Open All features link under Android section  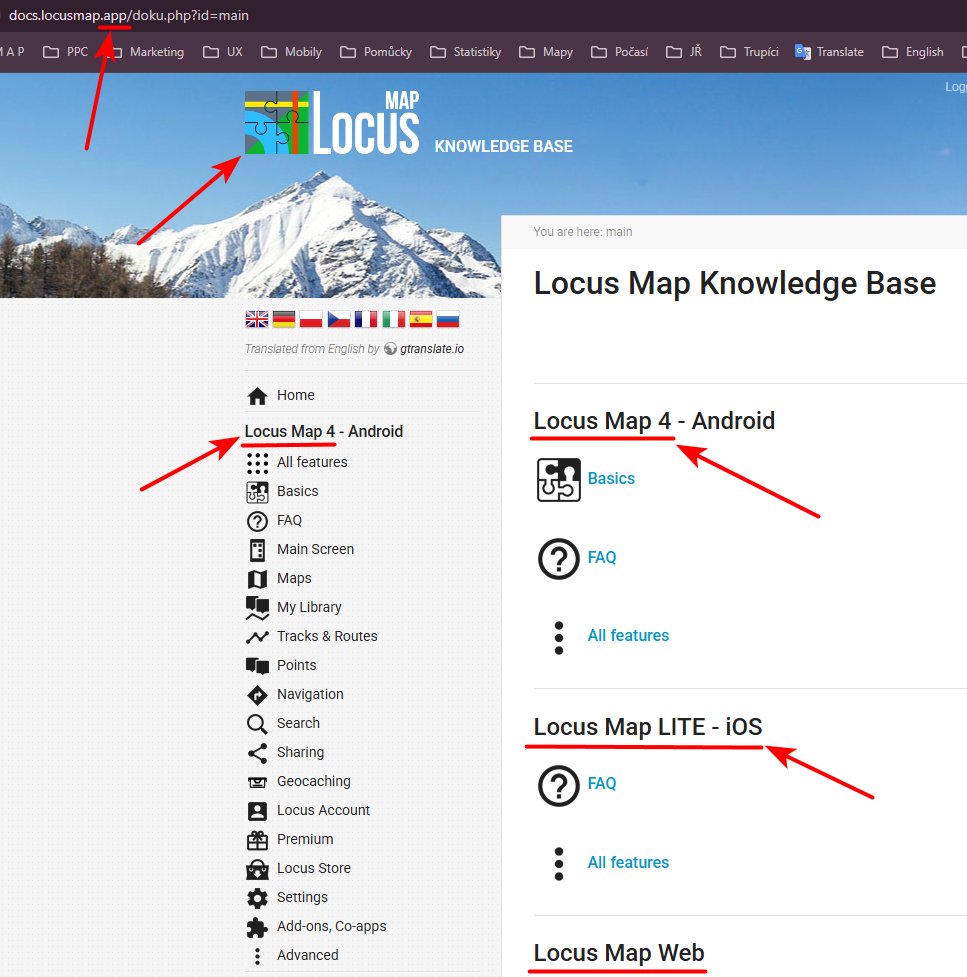(x=628, y=635)
